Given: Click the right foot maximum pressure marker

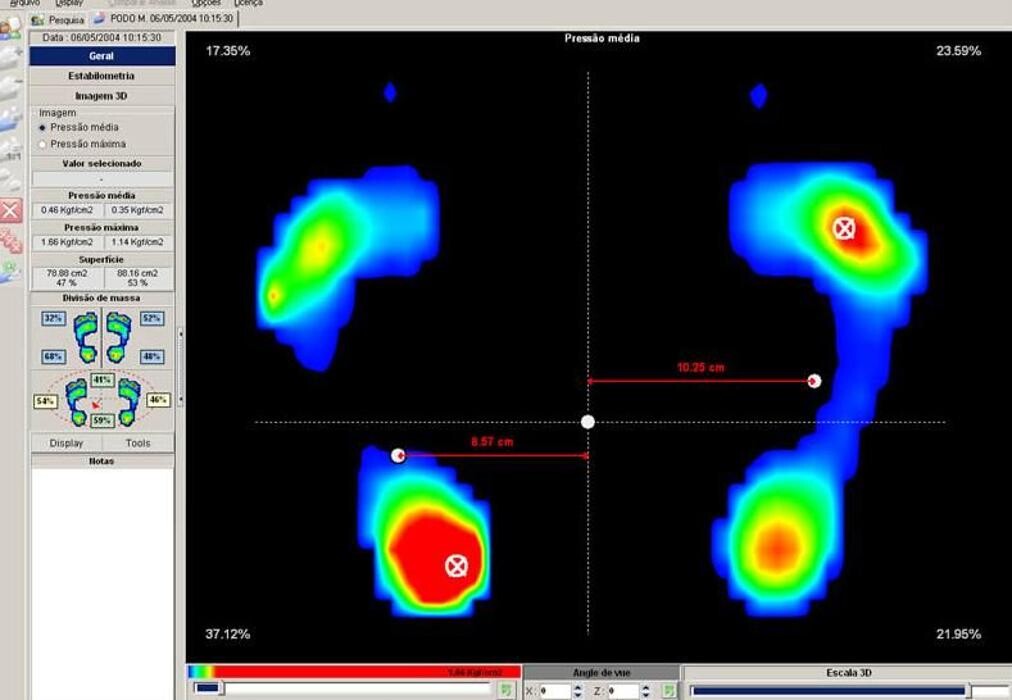Looking at the screenshot, I should pos(845,228).
